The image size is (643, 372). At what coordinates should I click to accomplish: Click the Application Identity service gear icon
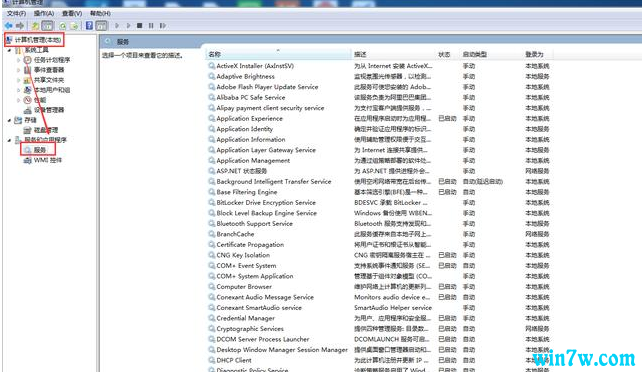(211, 129)
